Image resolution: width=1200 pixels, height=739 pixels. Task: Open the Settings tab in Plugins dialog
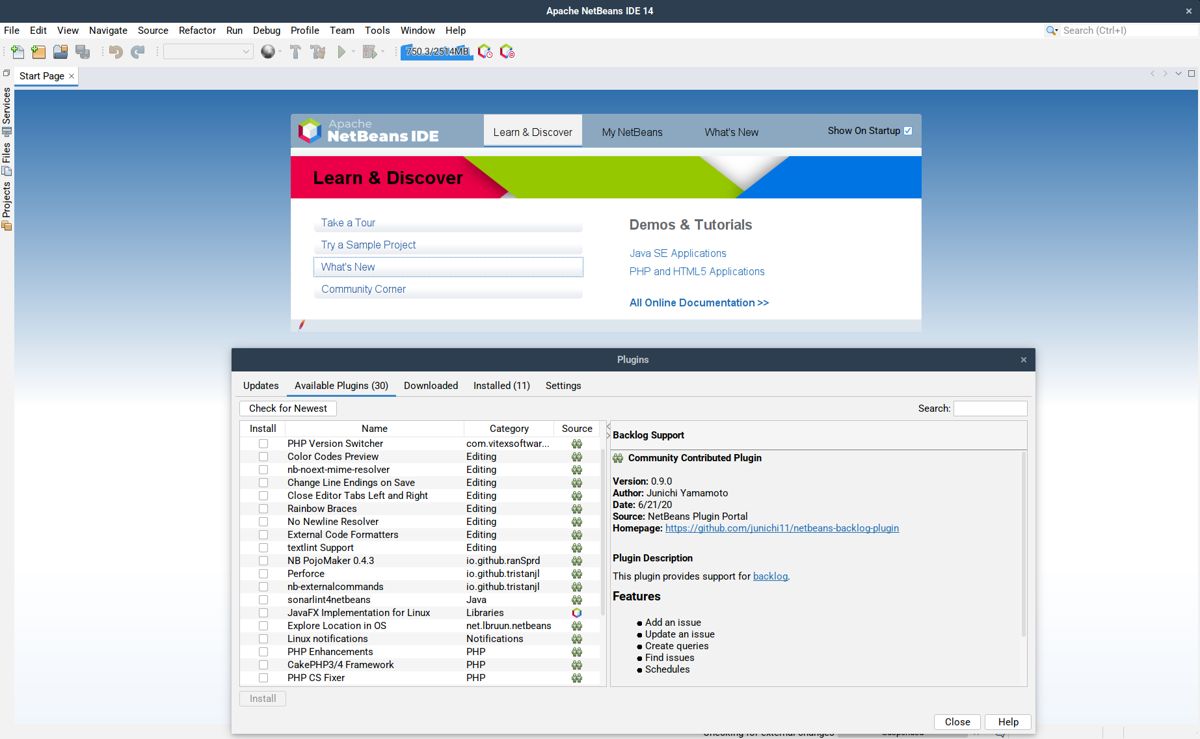click(x=563, y=386)
